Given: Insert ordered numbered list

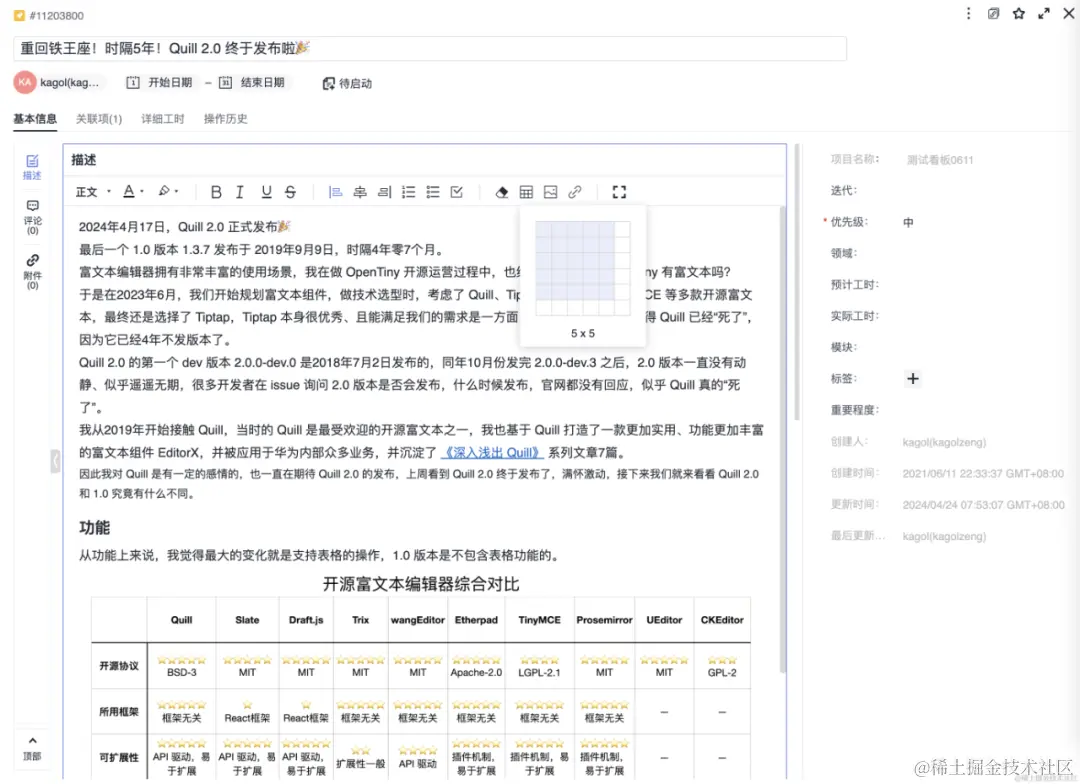Looking at the screenshot, I should coord(408,192).
